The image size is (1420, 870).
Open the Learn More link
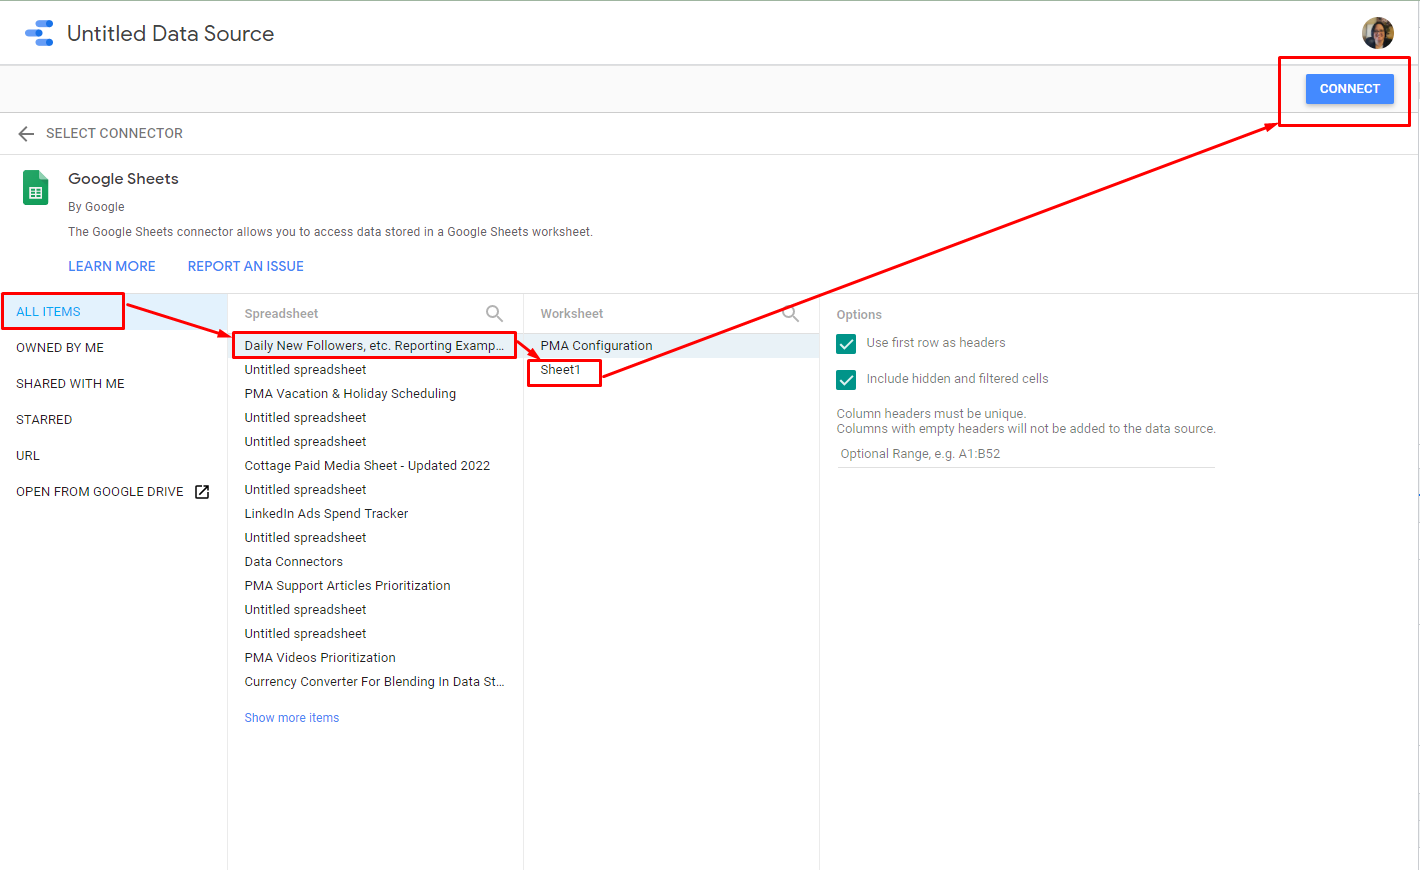[x=112, y=266]
